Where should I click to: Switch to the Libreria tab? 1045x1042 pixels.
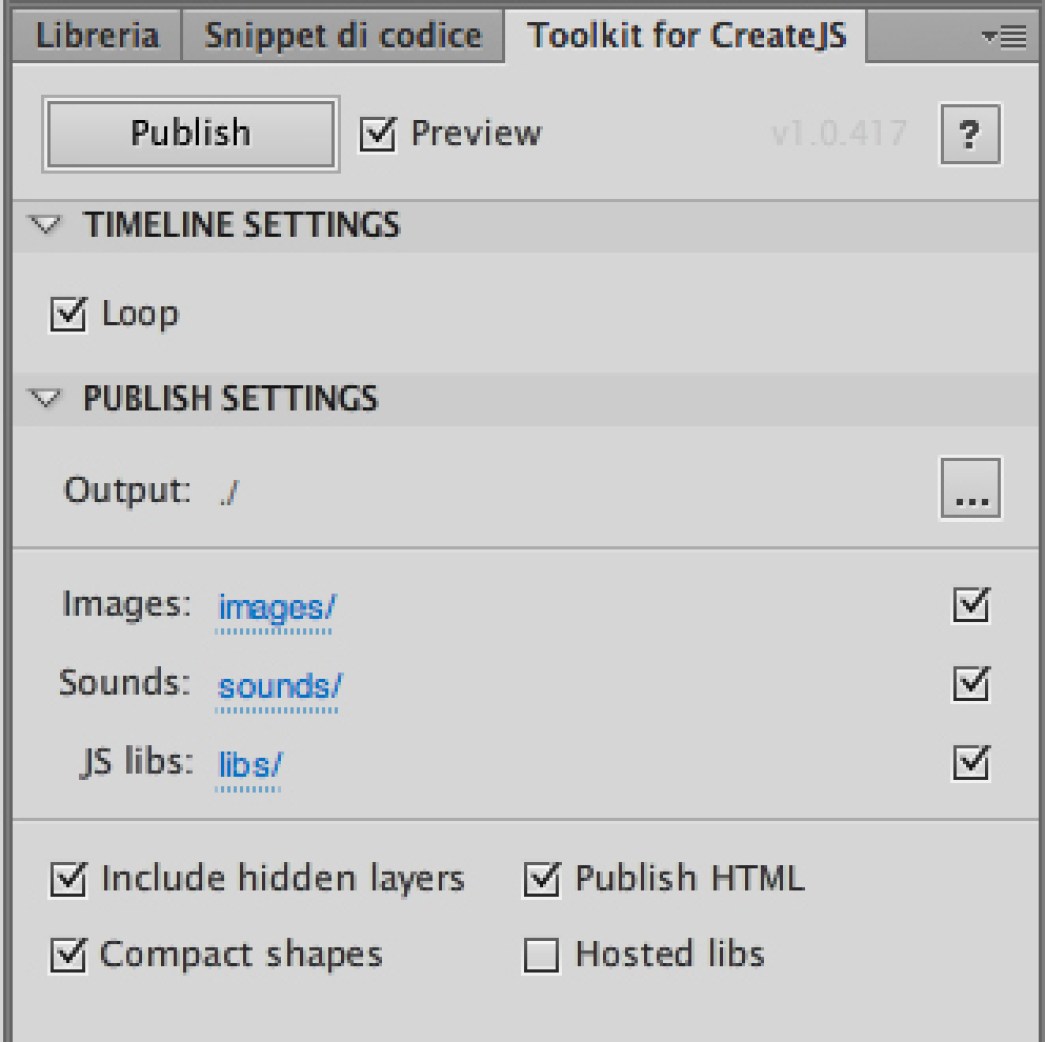coord(97,35)
